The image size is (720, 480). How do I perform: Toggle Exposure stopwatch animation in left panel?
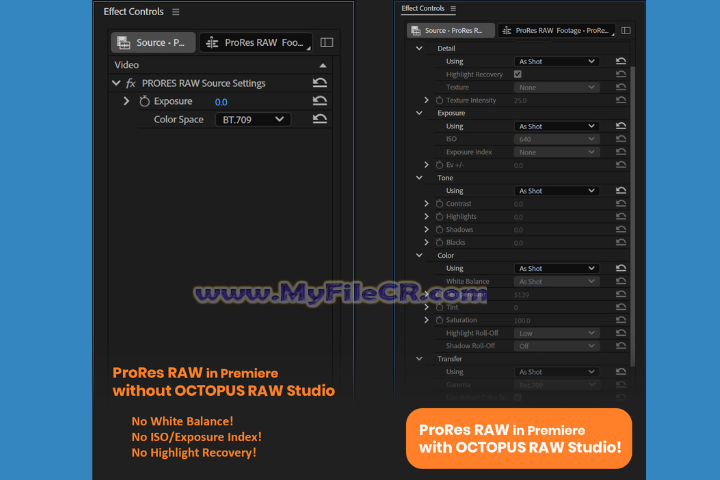(x=144, y=101)
